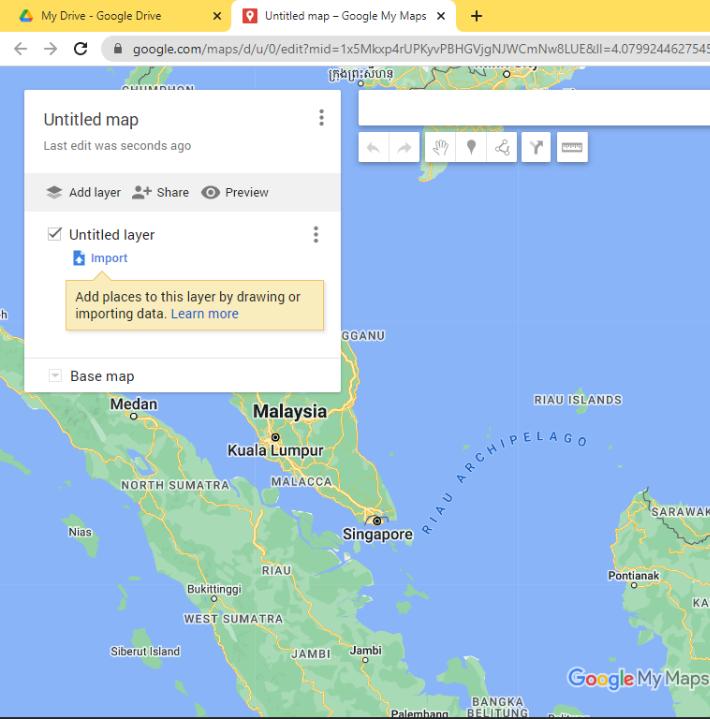Go back with browser back arrow
Viewport: 710px width, 719px height.
20,49
